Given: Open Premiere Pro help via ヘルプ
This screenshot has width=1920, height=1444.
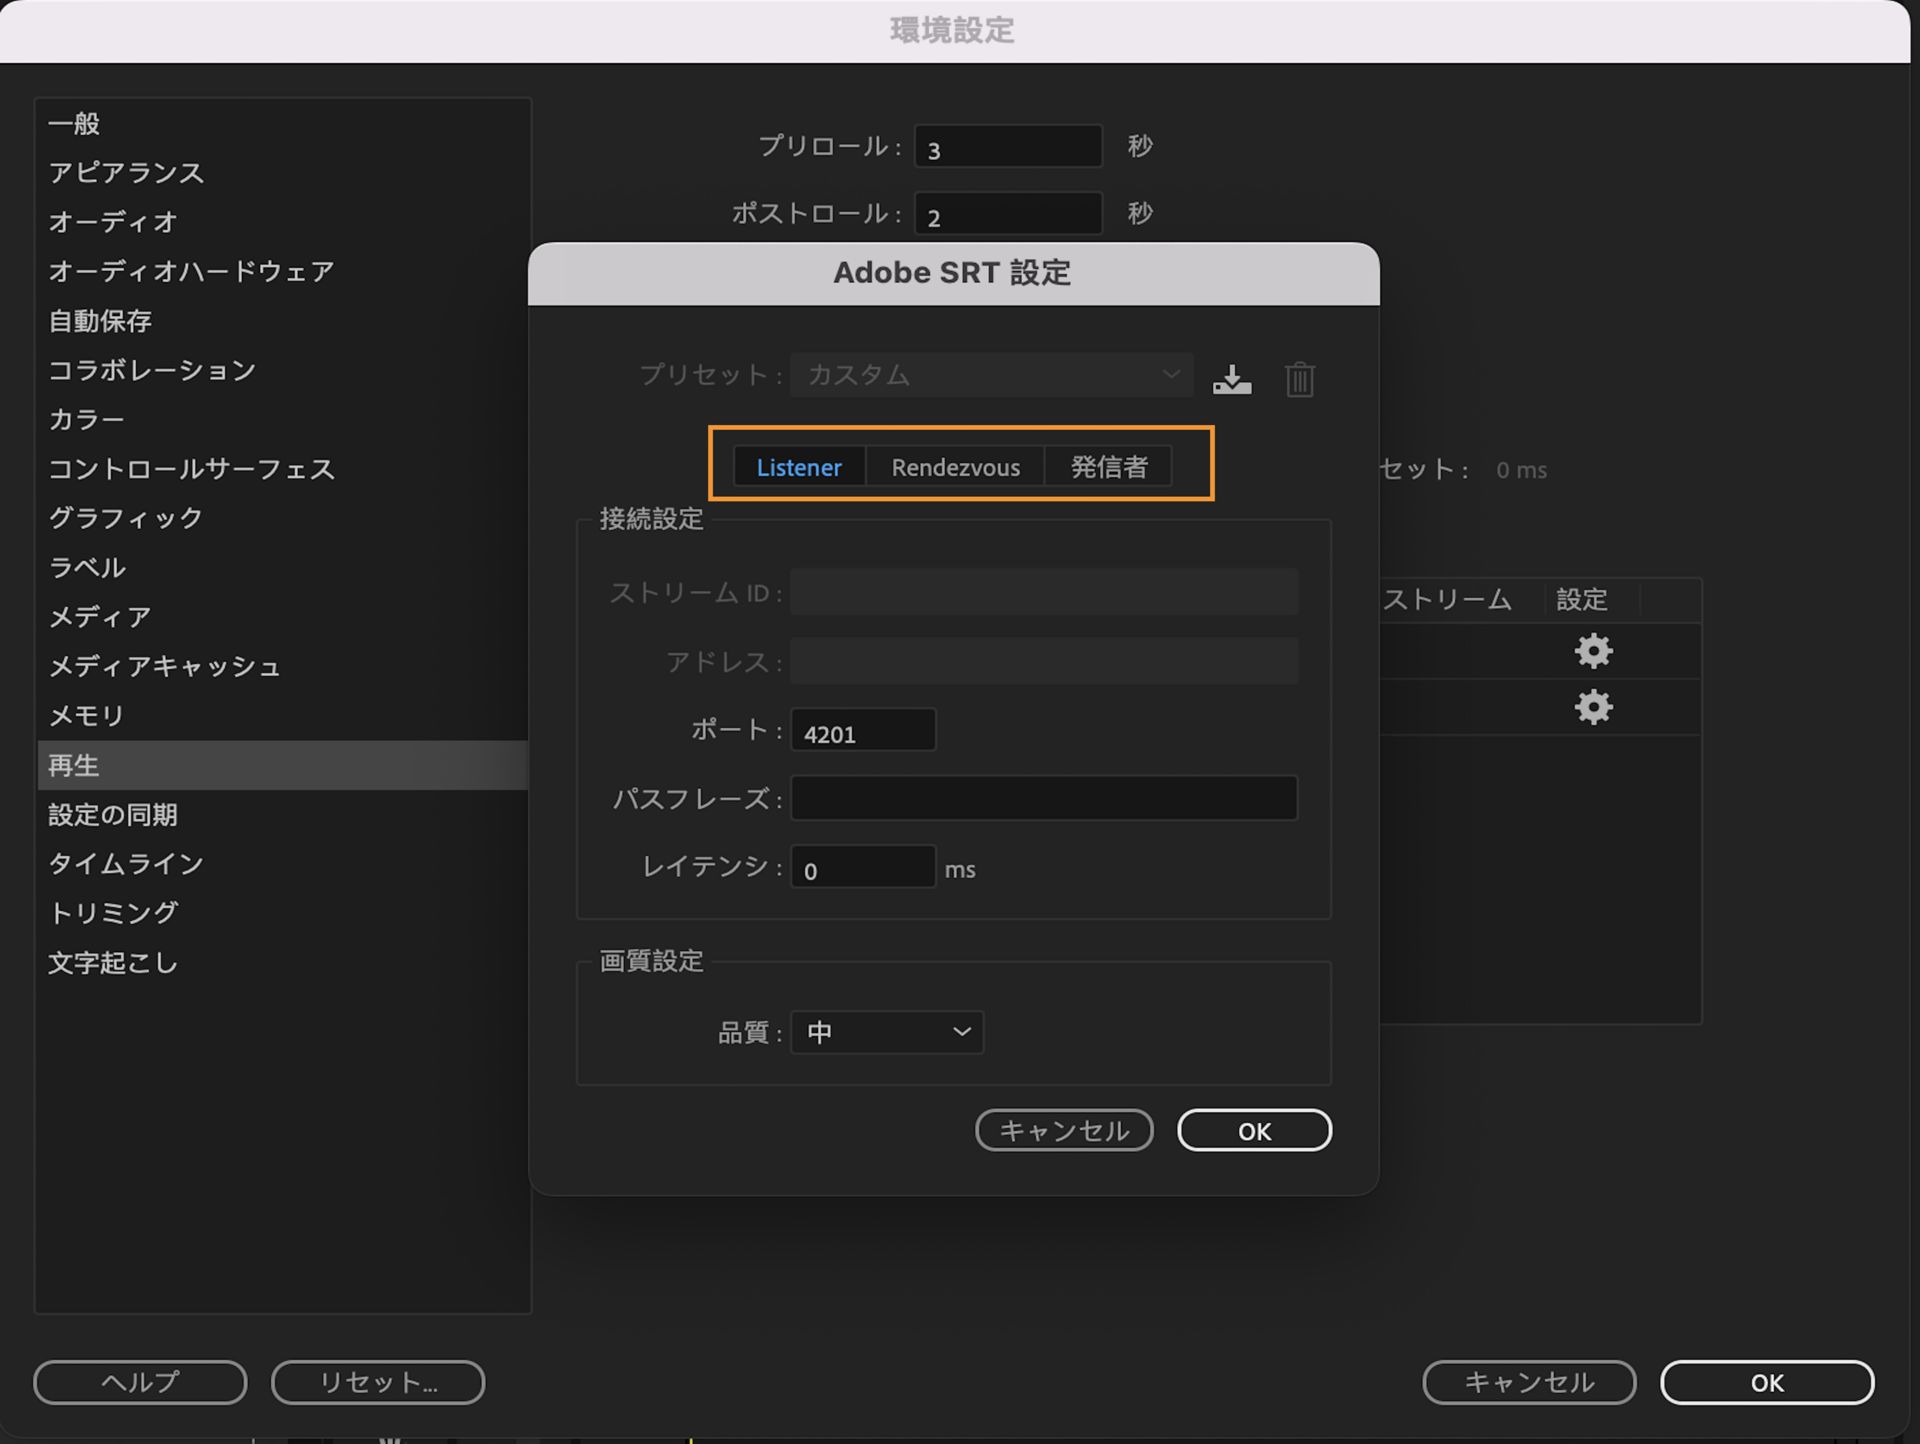Looking at the screenshot, I should point(139,1383).
